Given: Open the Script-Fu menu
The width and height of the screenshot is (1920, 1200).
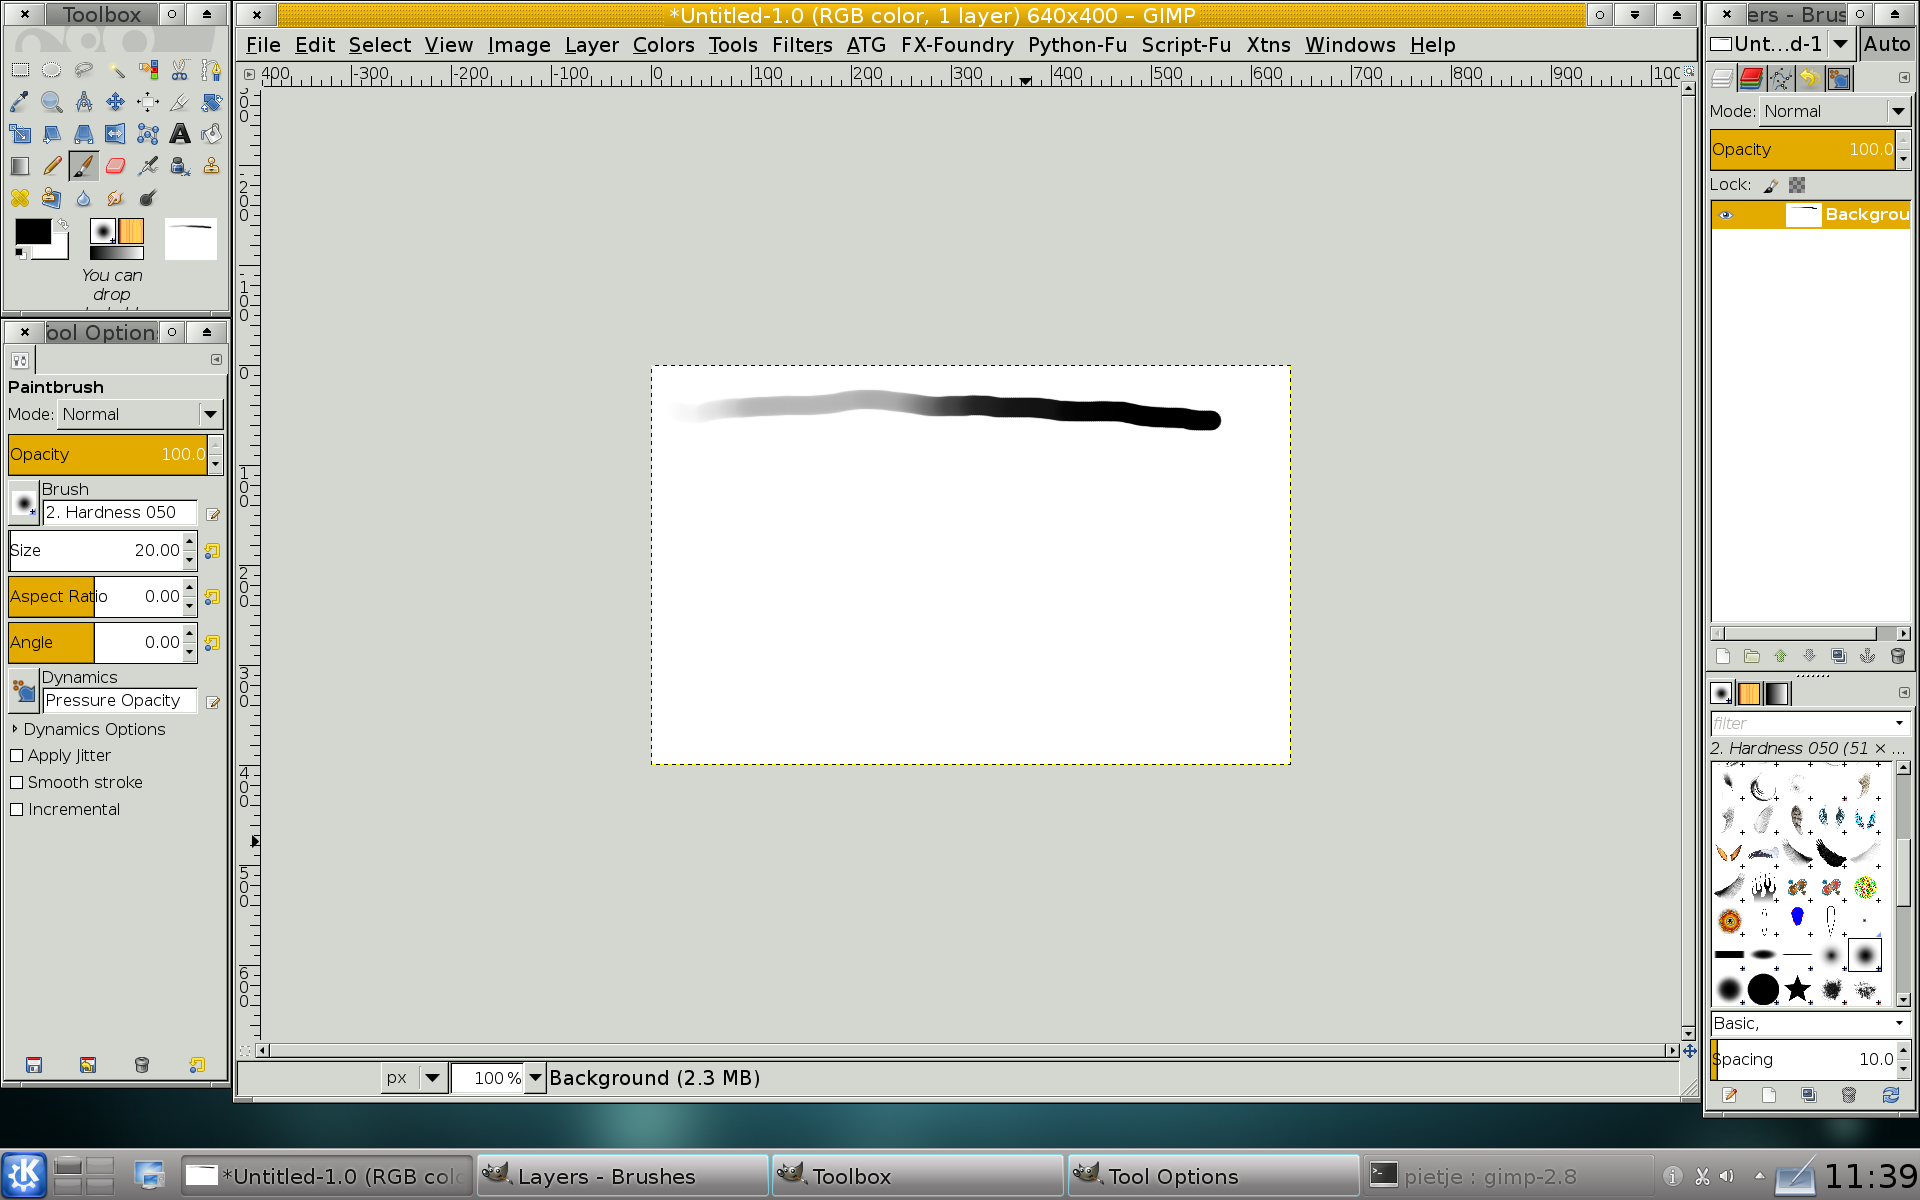Looking at the screenshot, I should pyautogui.click(x=1186, y=45).
